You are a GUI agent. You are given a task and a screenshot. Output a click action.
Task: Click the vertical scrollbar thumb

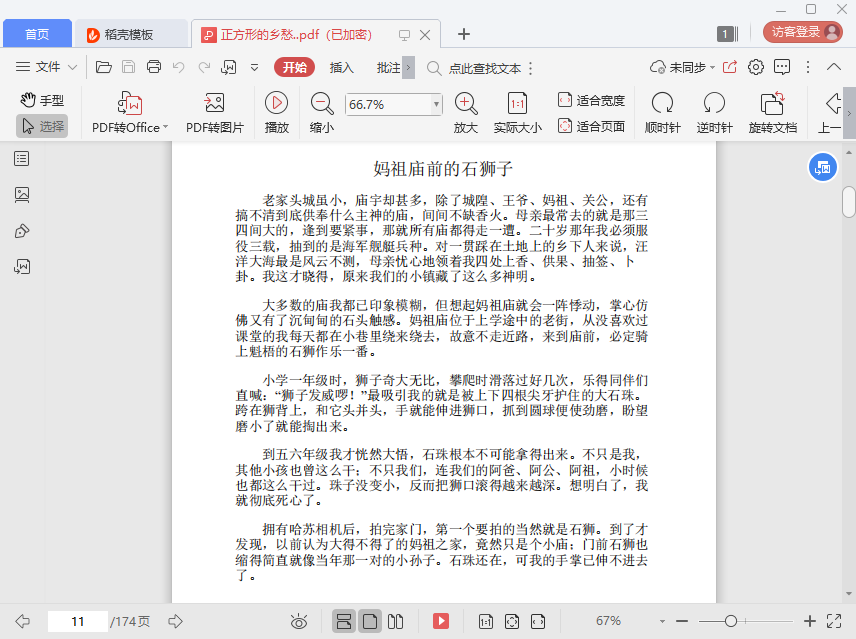point(848,202)
